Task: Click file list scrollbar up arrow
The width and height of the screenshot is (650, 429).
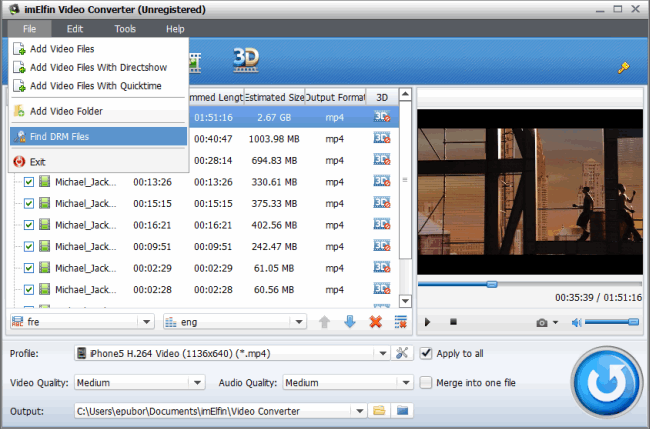Action: [405, 94]
